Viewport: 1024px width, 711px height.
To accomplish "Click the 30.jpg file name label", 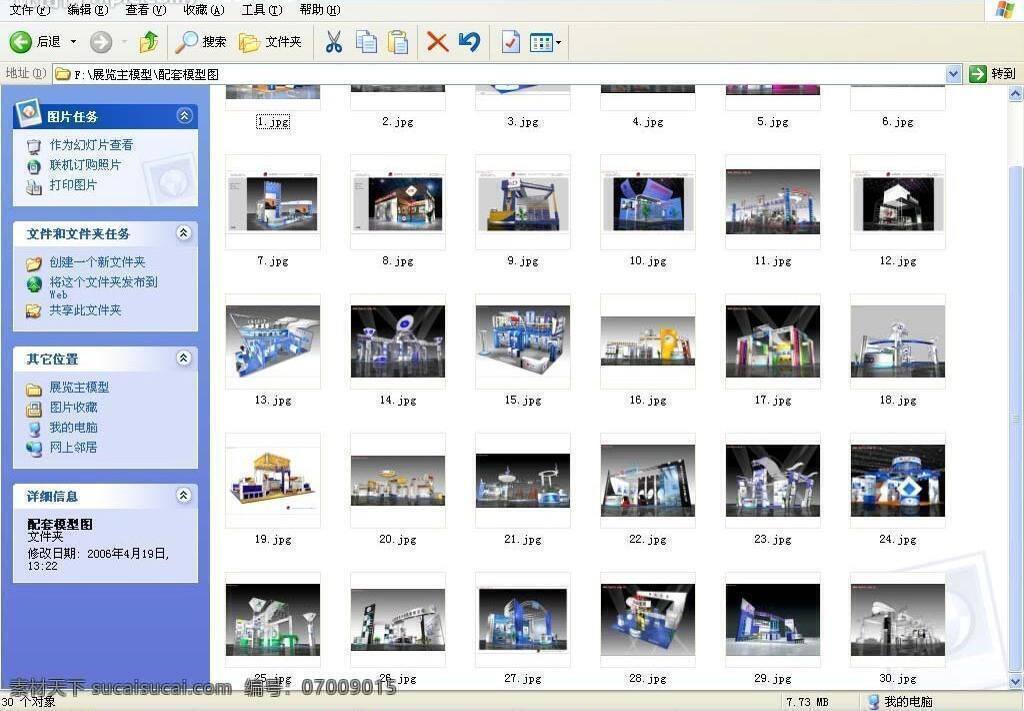I will pos(898,678).
